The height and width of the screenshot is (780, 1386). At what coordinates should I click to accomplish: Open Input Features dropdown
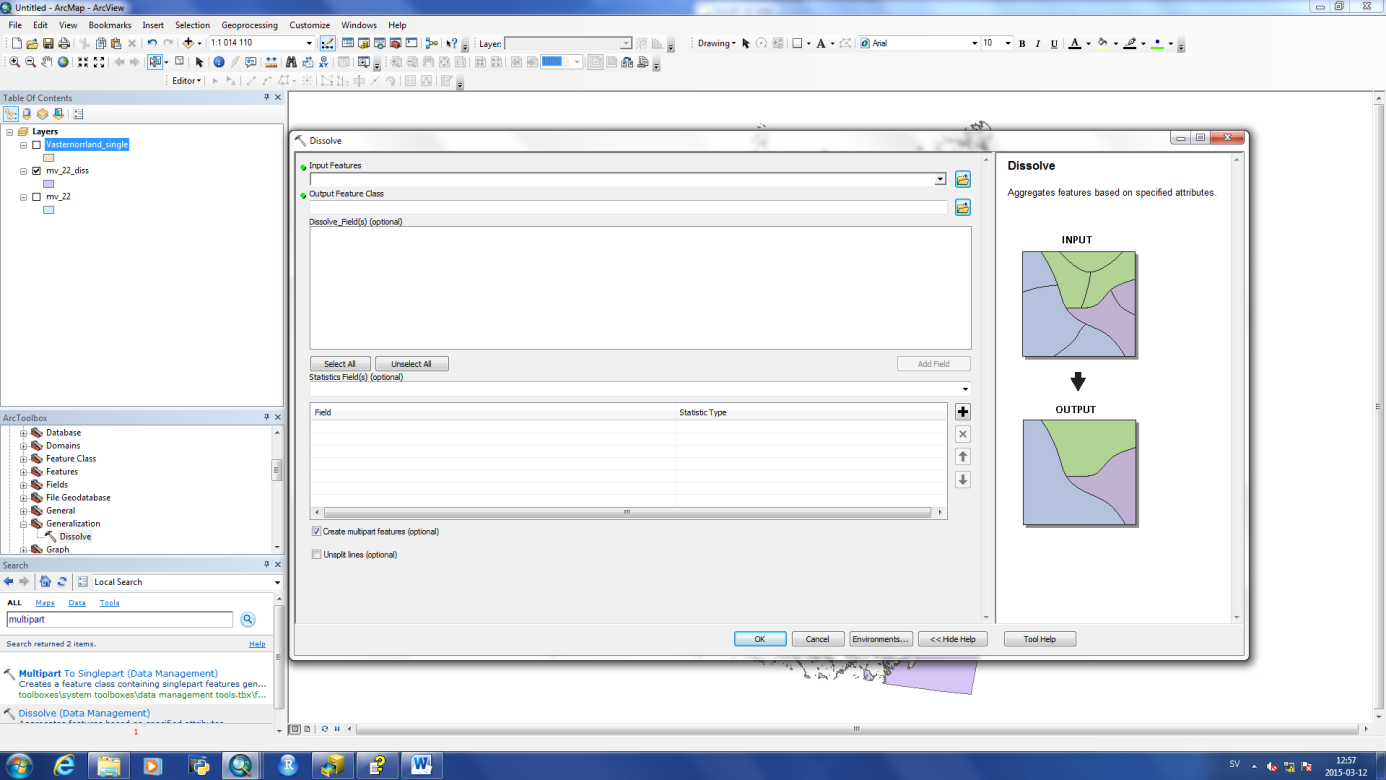click(940, 179)
